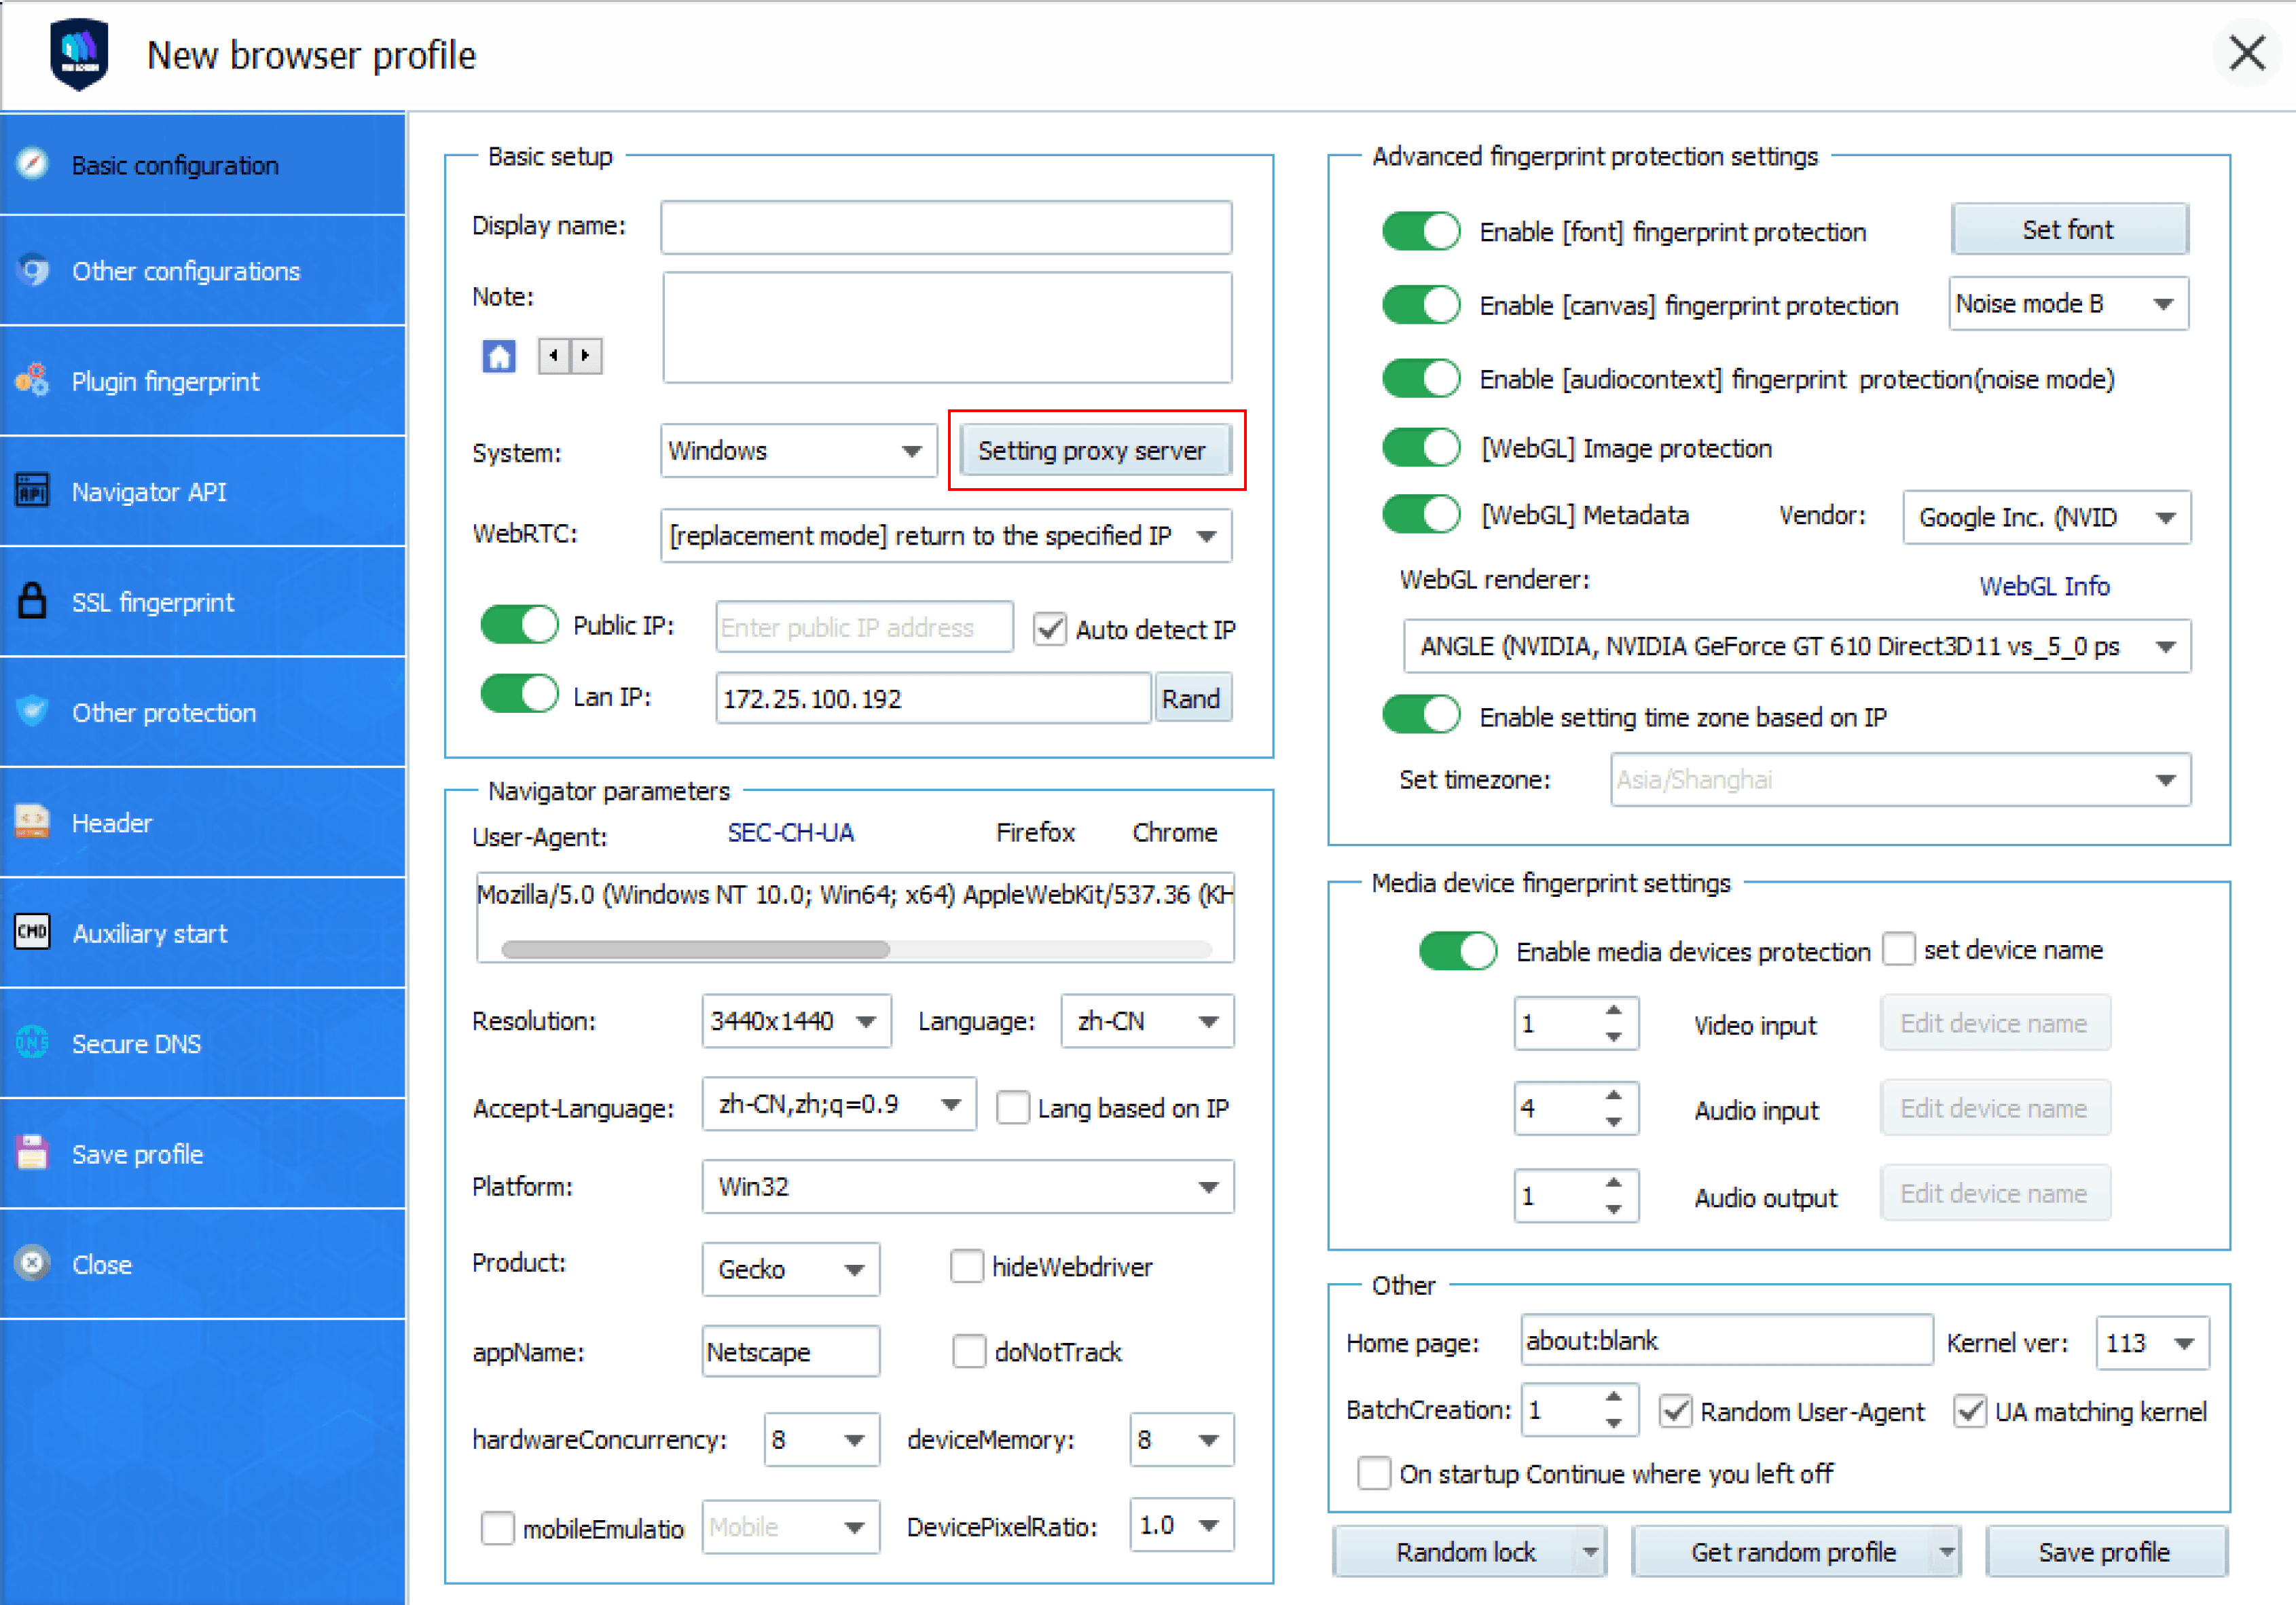Select Other configurations in the sidebar

point(185,271)
